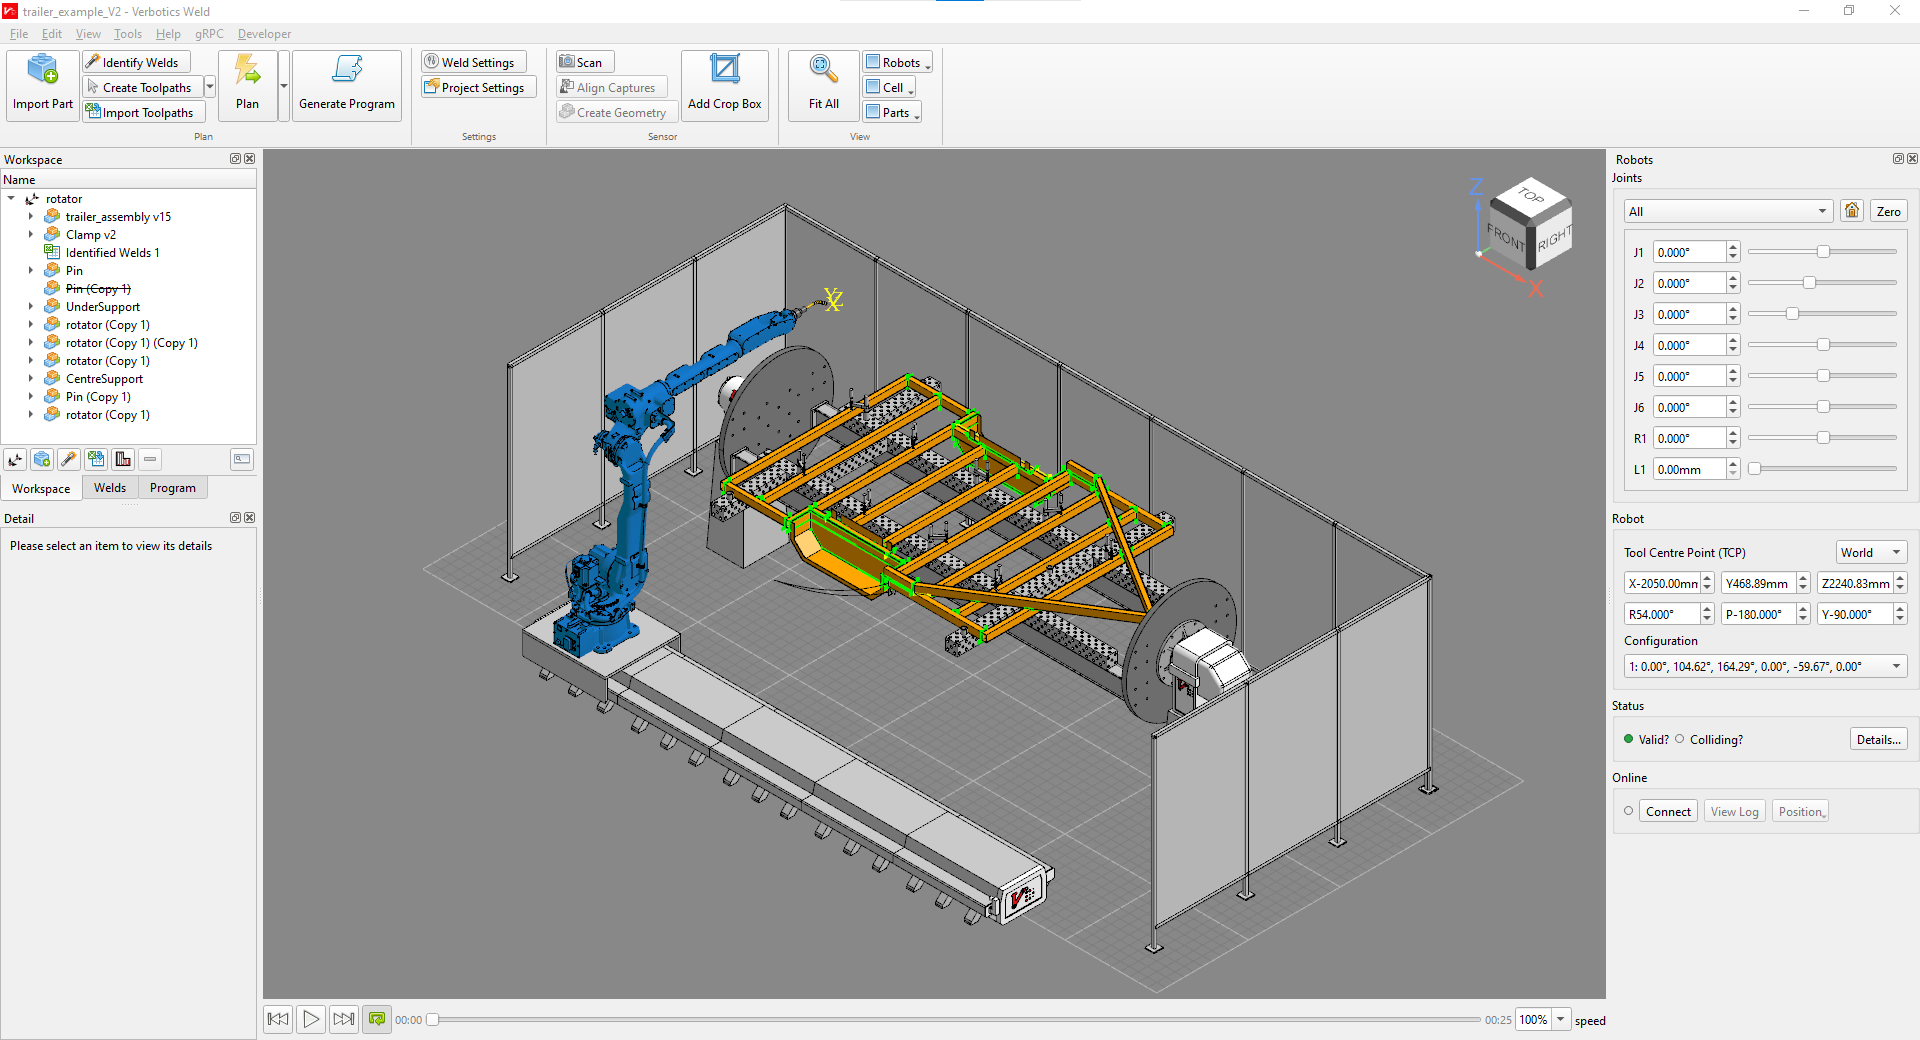Click the search filter icon below tree
The image size is (1920, 1040).
pos(242,459)
